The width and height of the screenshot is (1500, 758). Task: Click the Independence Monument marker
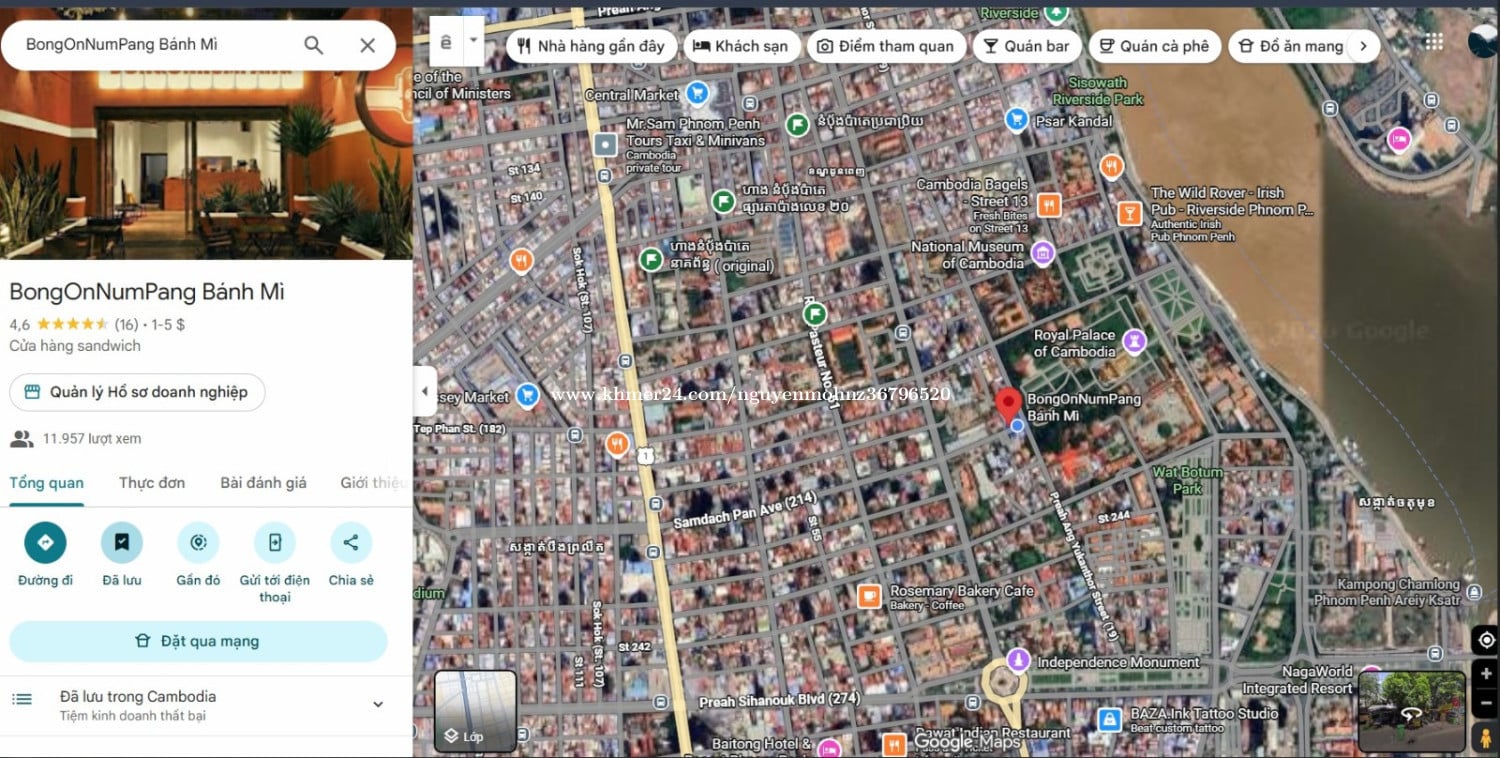pyautogui.click(x=1017, y=660)
